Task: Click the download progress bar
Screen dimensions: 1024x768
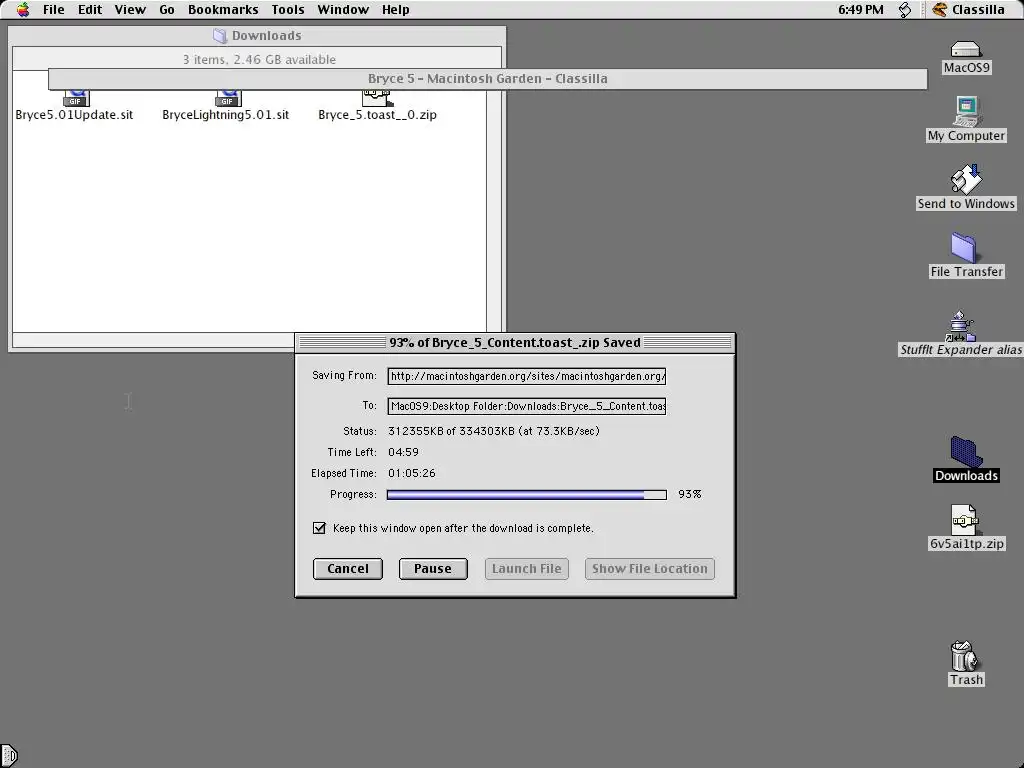Action: [526, 495]
